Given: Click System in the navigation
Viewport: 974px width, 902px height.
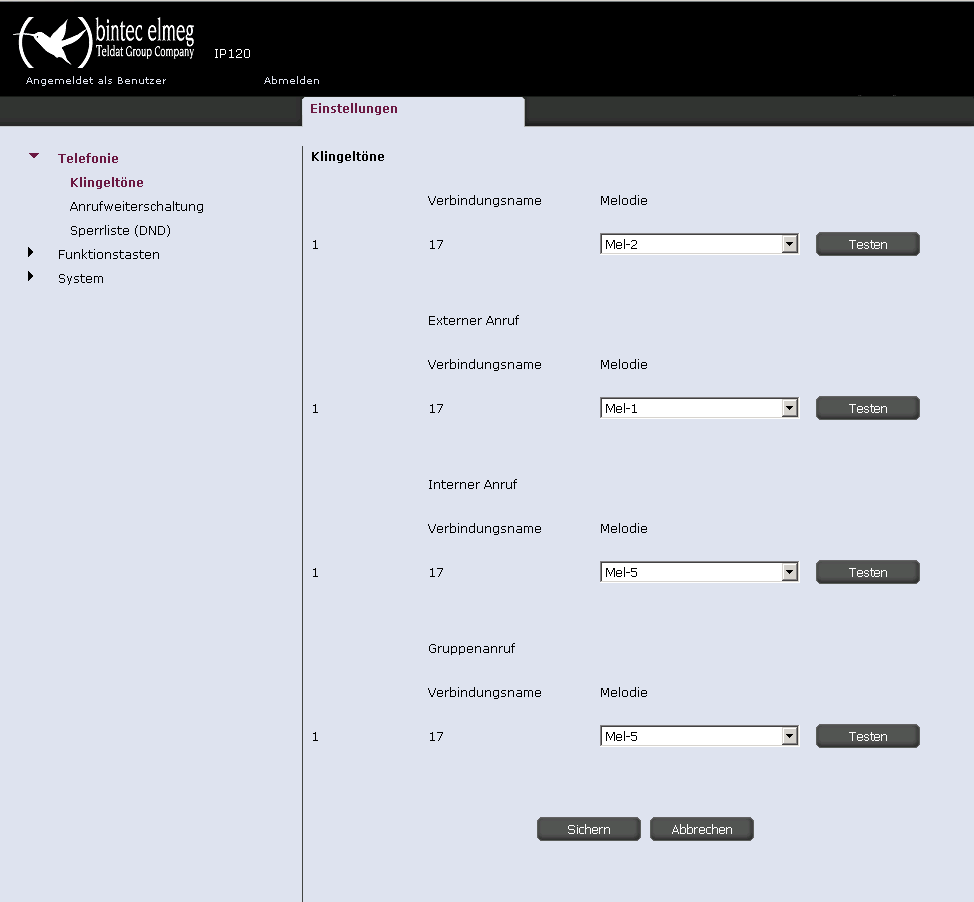Looking at the screenshot, I should tap(80, 278).
